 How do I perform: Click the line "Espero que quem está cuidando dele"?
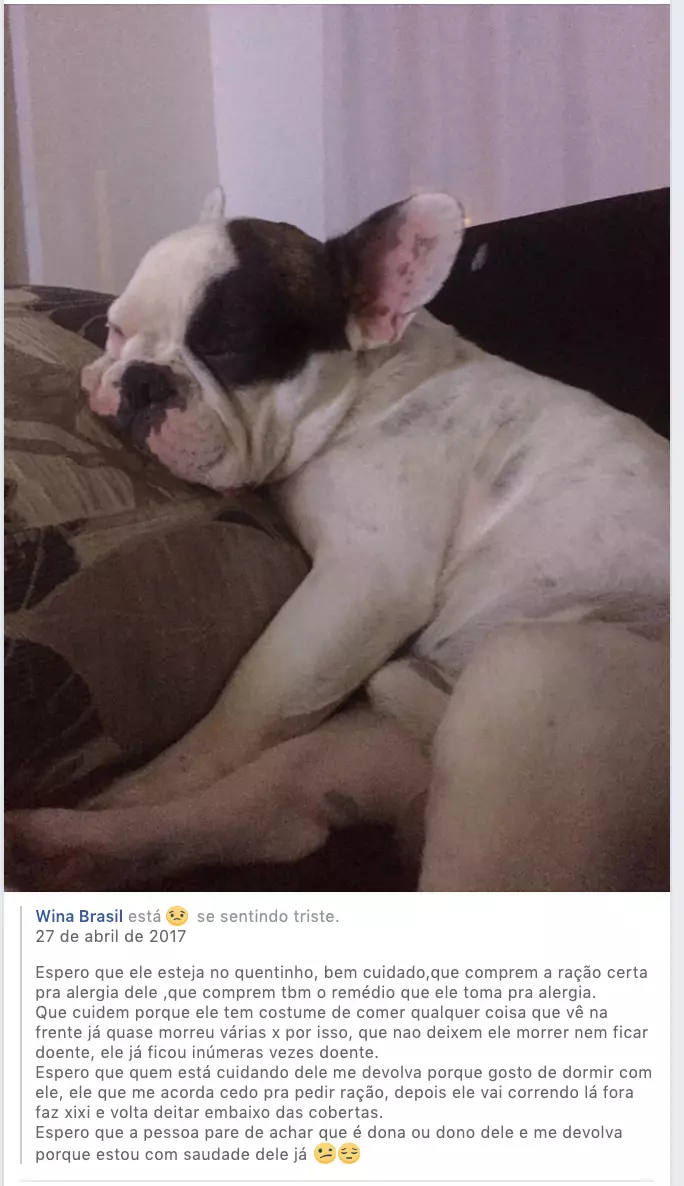[344, 1073]
